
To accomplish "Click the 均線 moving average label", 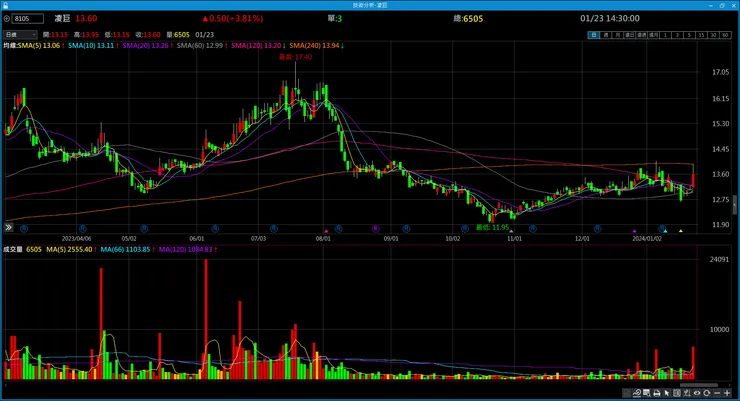I will 10,45.
